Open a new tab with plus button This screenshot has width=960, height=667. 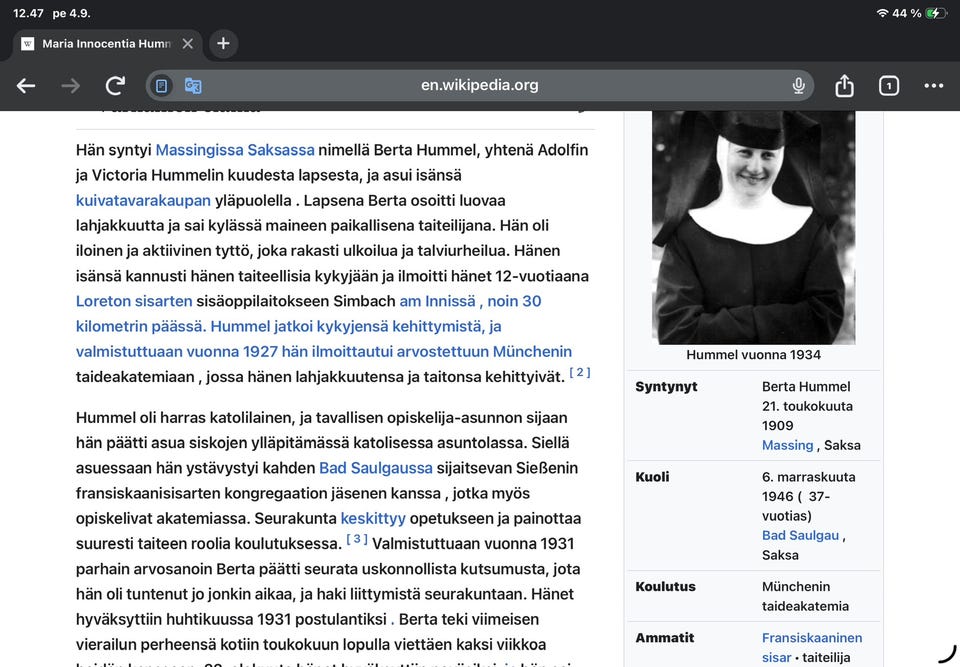(x=223, y=43)
